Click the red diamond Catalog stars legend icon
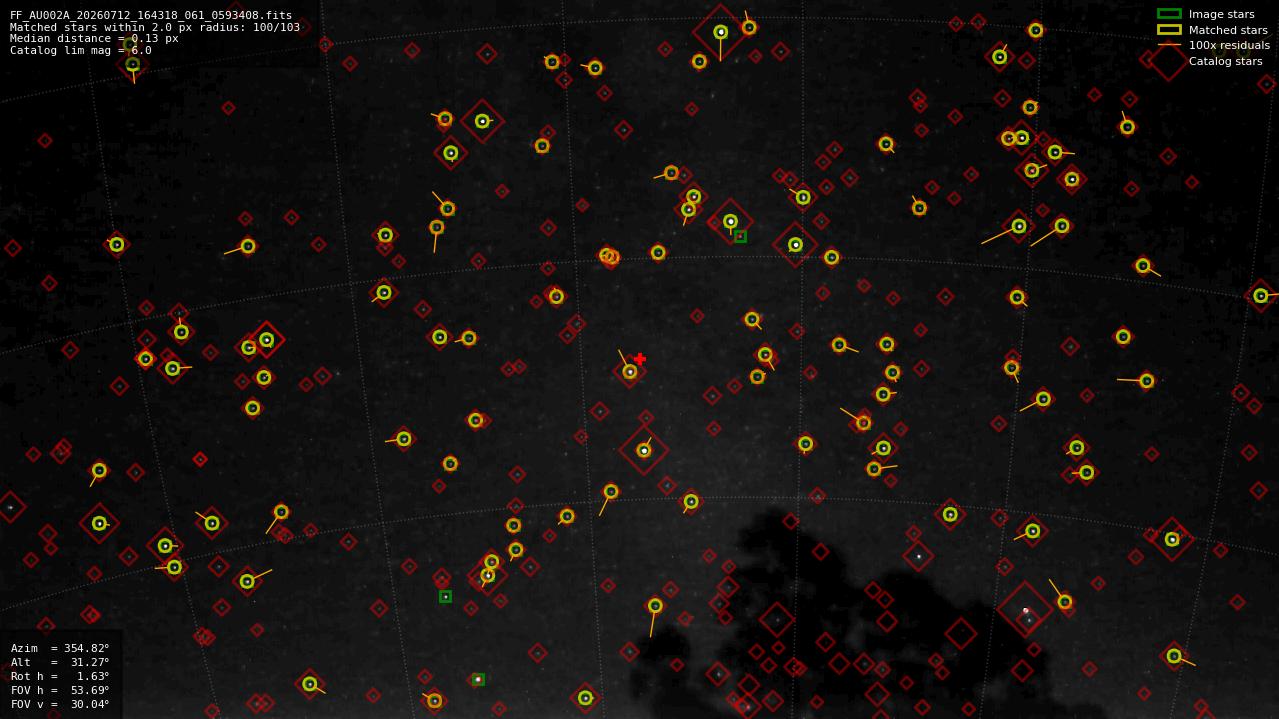Screen dimensions: 1279x719 1168,61
